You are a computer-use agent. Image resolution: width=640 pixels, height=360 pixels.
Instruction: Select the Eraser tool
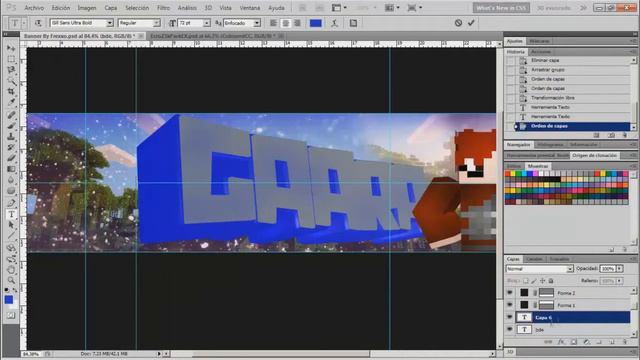pyautogui.click(x=11, y=158)
